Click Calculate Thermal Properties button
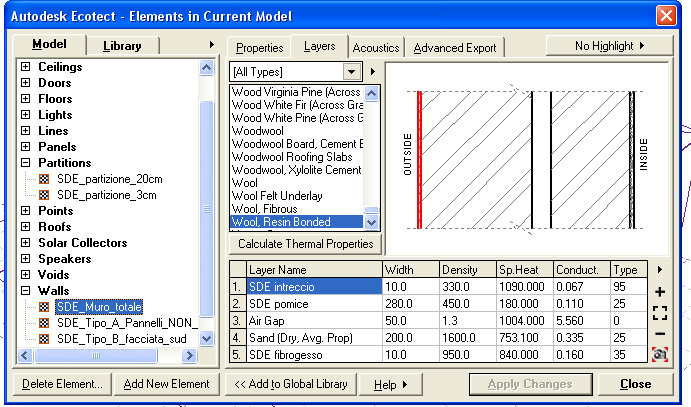Image resolution: width=691 pixels, height=407 pixels. click(305, 244)
